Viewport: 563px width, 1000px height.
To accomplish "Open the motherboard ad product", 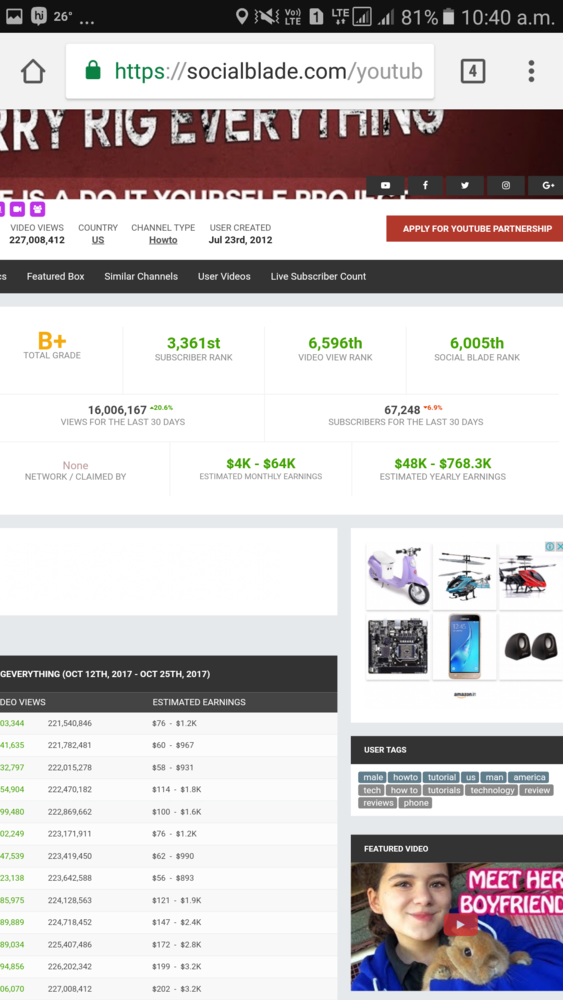I will pyautogui.click(x=398, y=646).
